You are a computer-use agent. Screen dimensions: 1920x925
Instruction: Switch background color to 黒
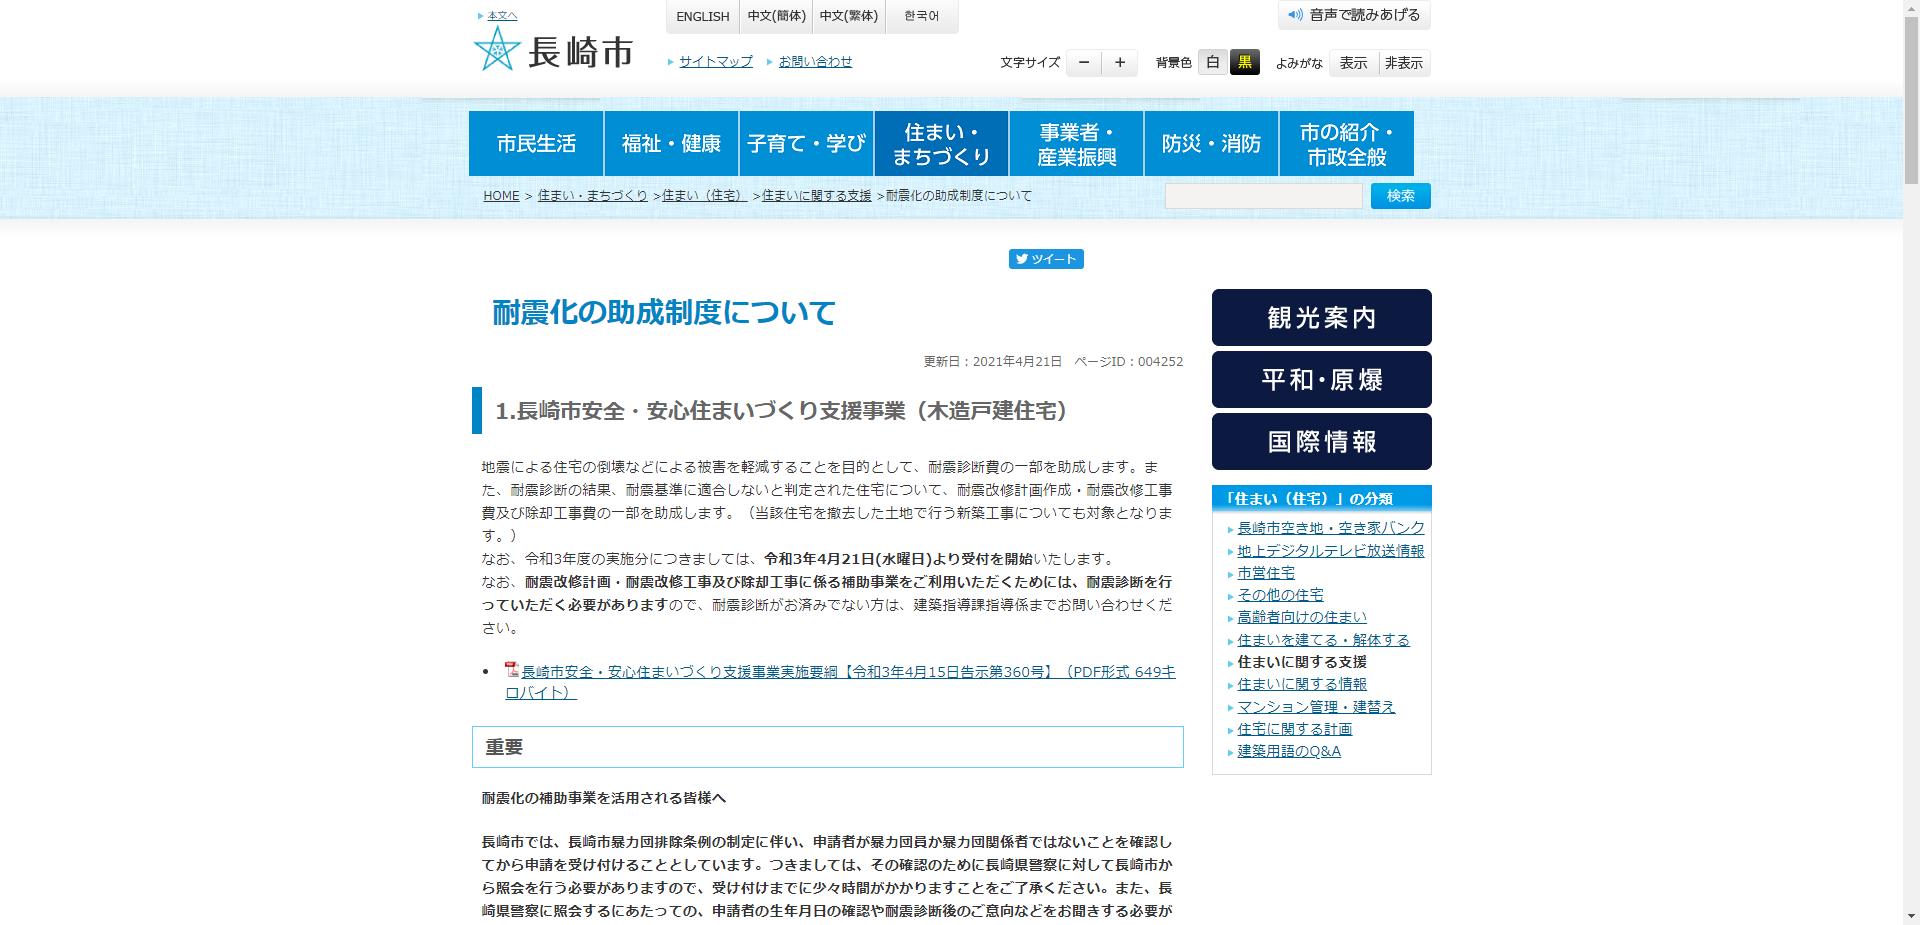pyautogui.click(x=1246, y=62)
